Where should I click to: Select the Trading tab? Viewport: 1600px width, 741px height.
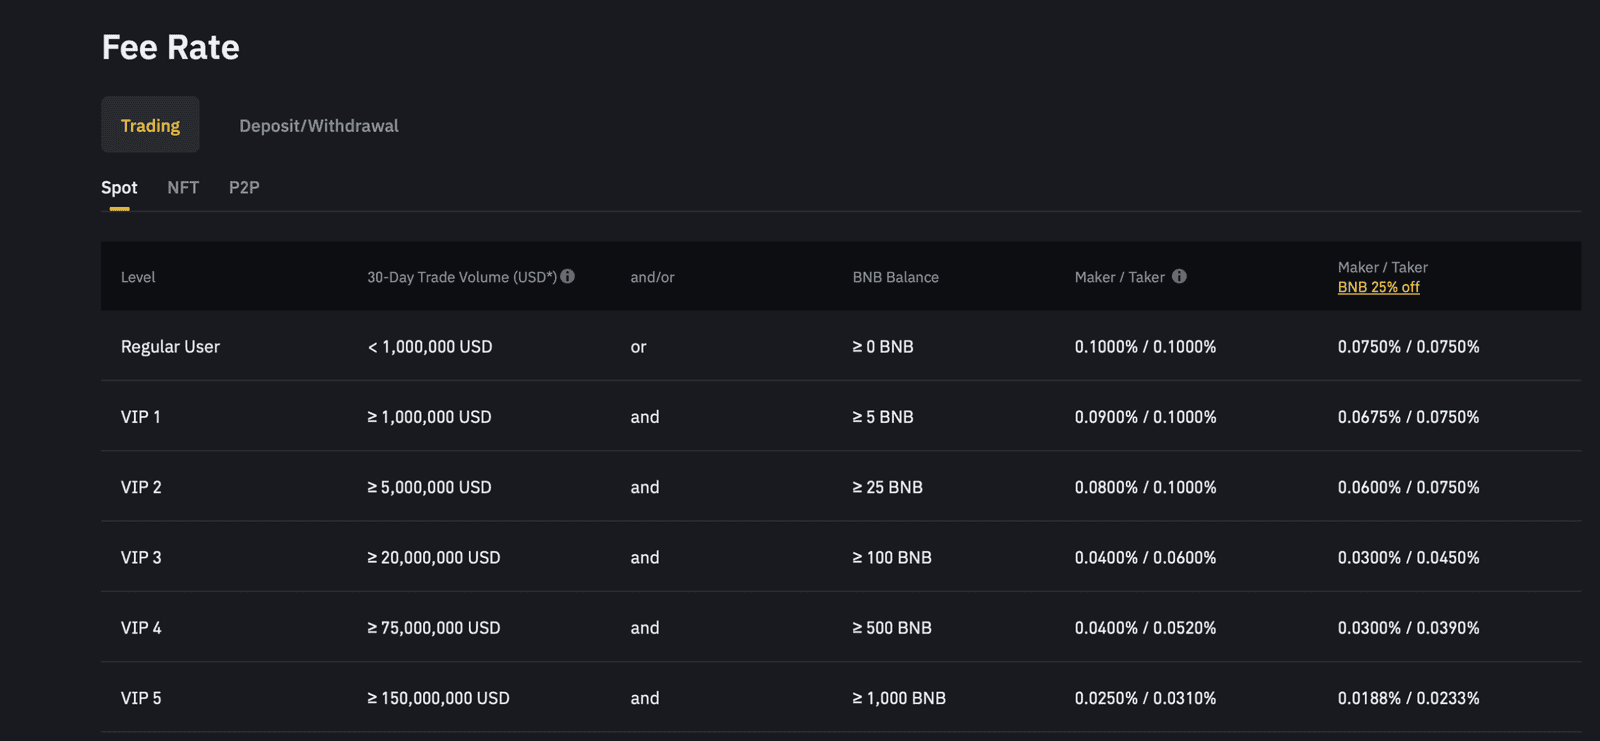[150, 125]
